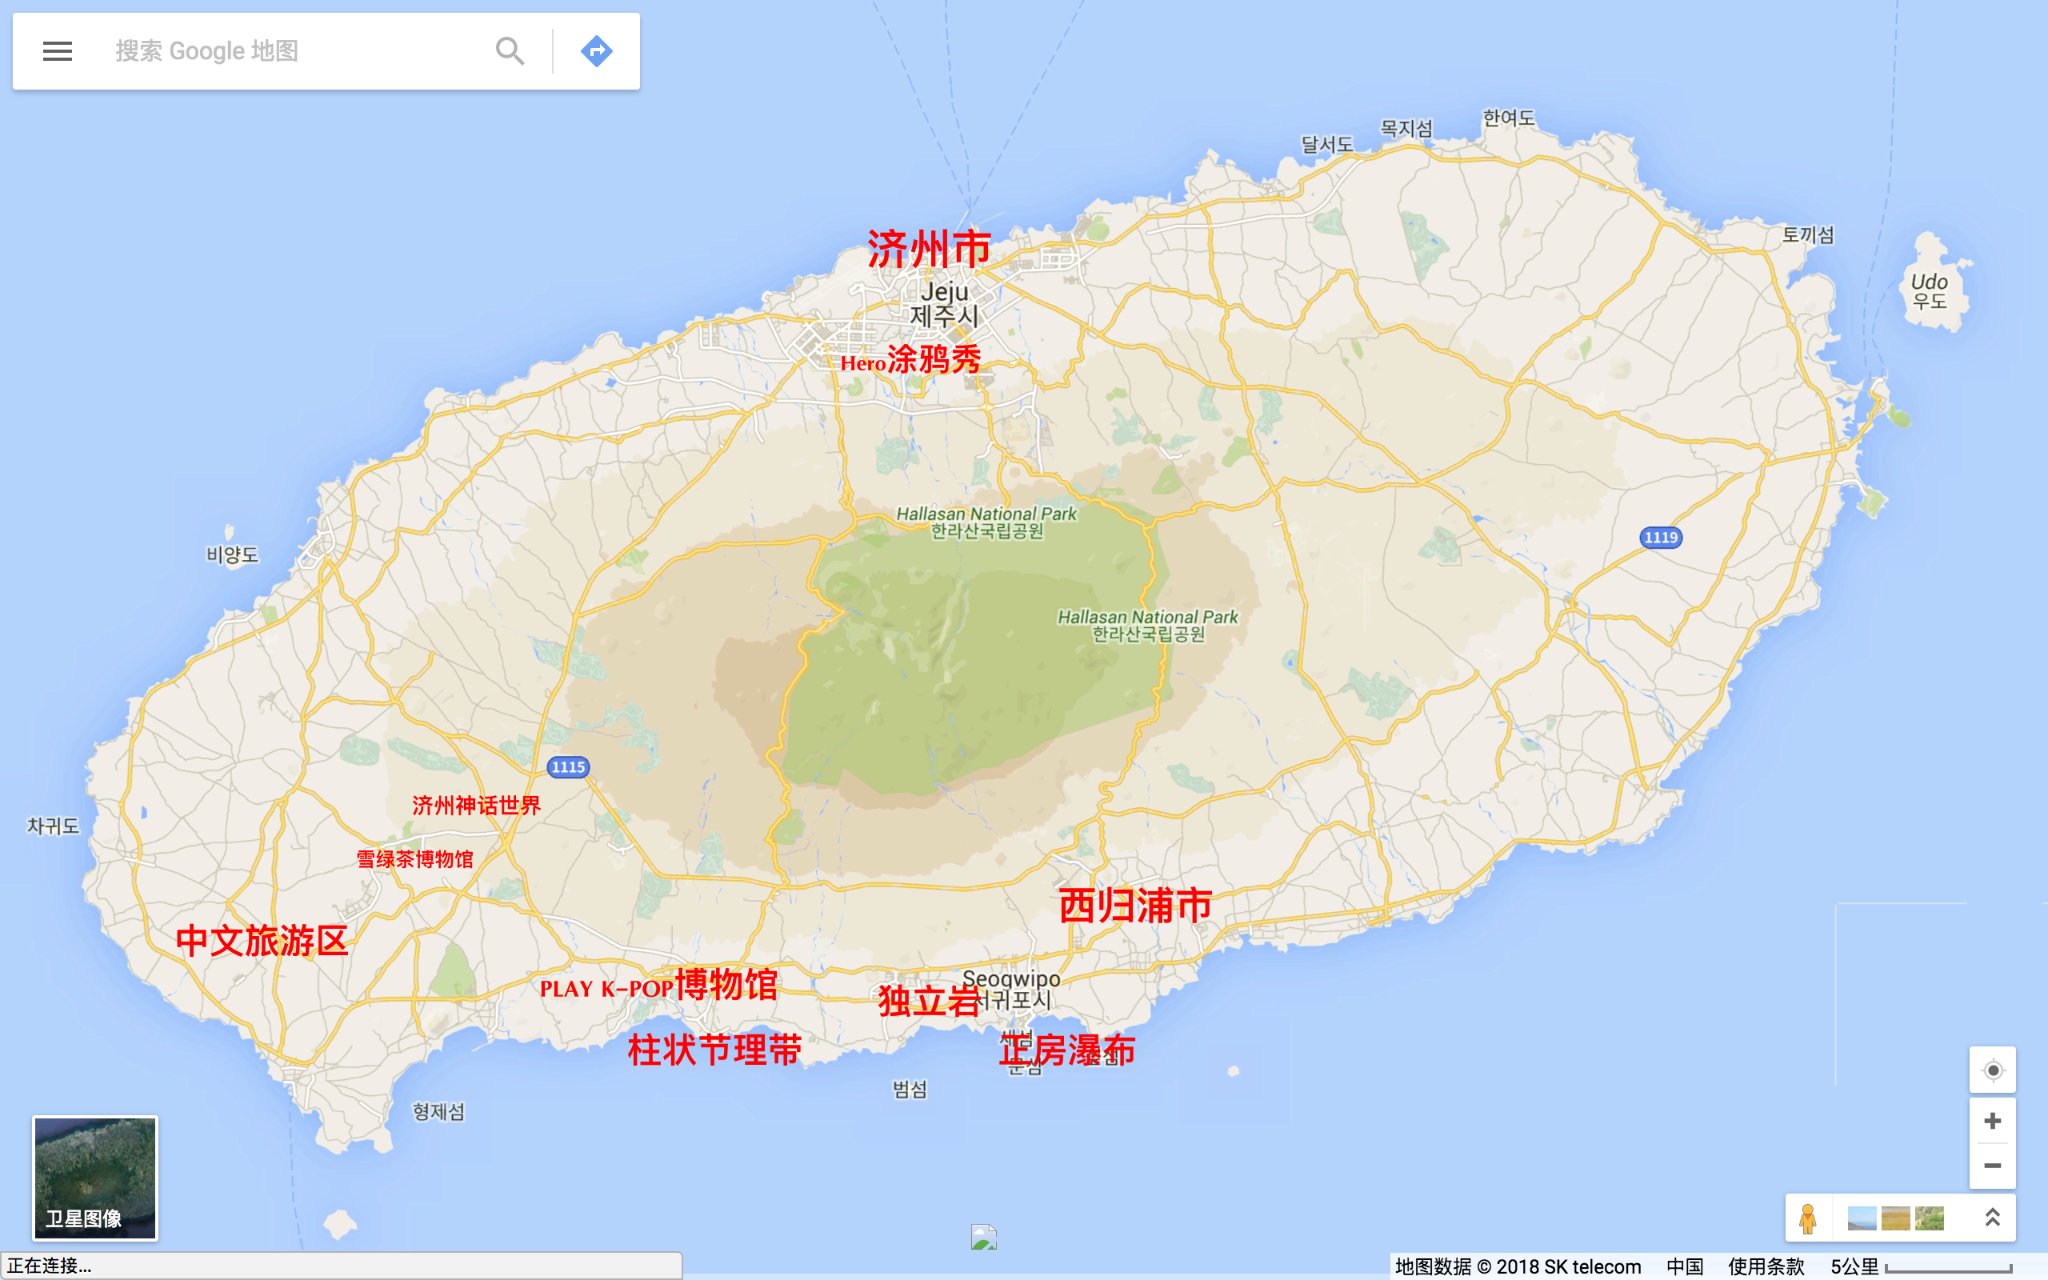Viewport: 2048px width, 1280px height.
Task: Click the 中国 region link
Action: [1684, 1267]
